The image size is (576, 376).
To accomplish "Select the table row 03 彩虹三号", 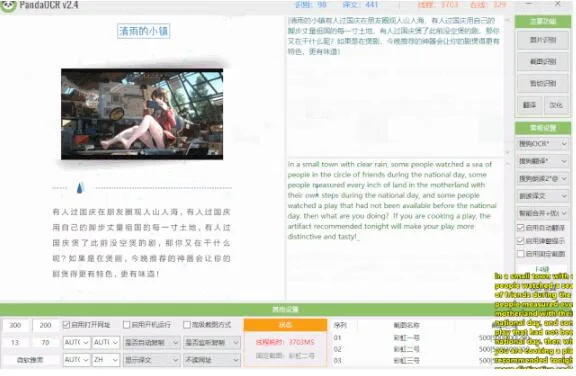I will (411, 361).
